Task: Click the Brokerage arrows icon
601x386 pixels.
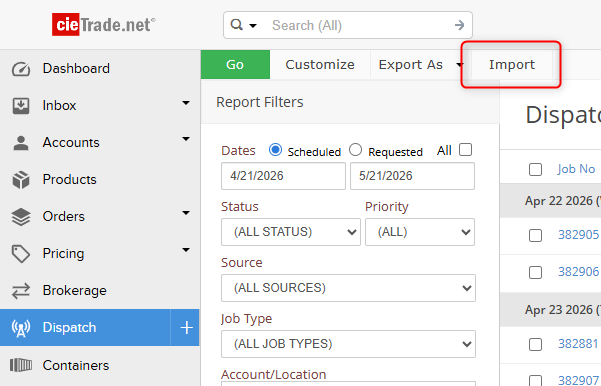Action: (x=21, y=291)
